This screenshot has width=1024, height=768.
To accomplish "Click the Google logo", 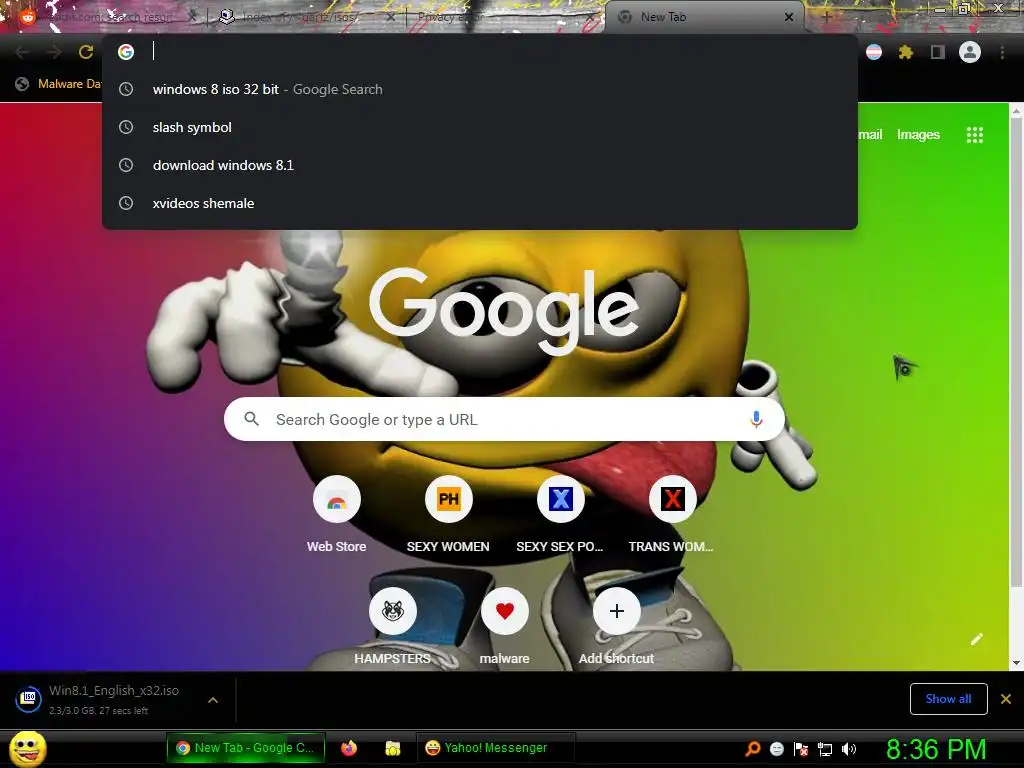I will [x=504, y=312].
